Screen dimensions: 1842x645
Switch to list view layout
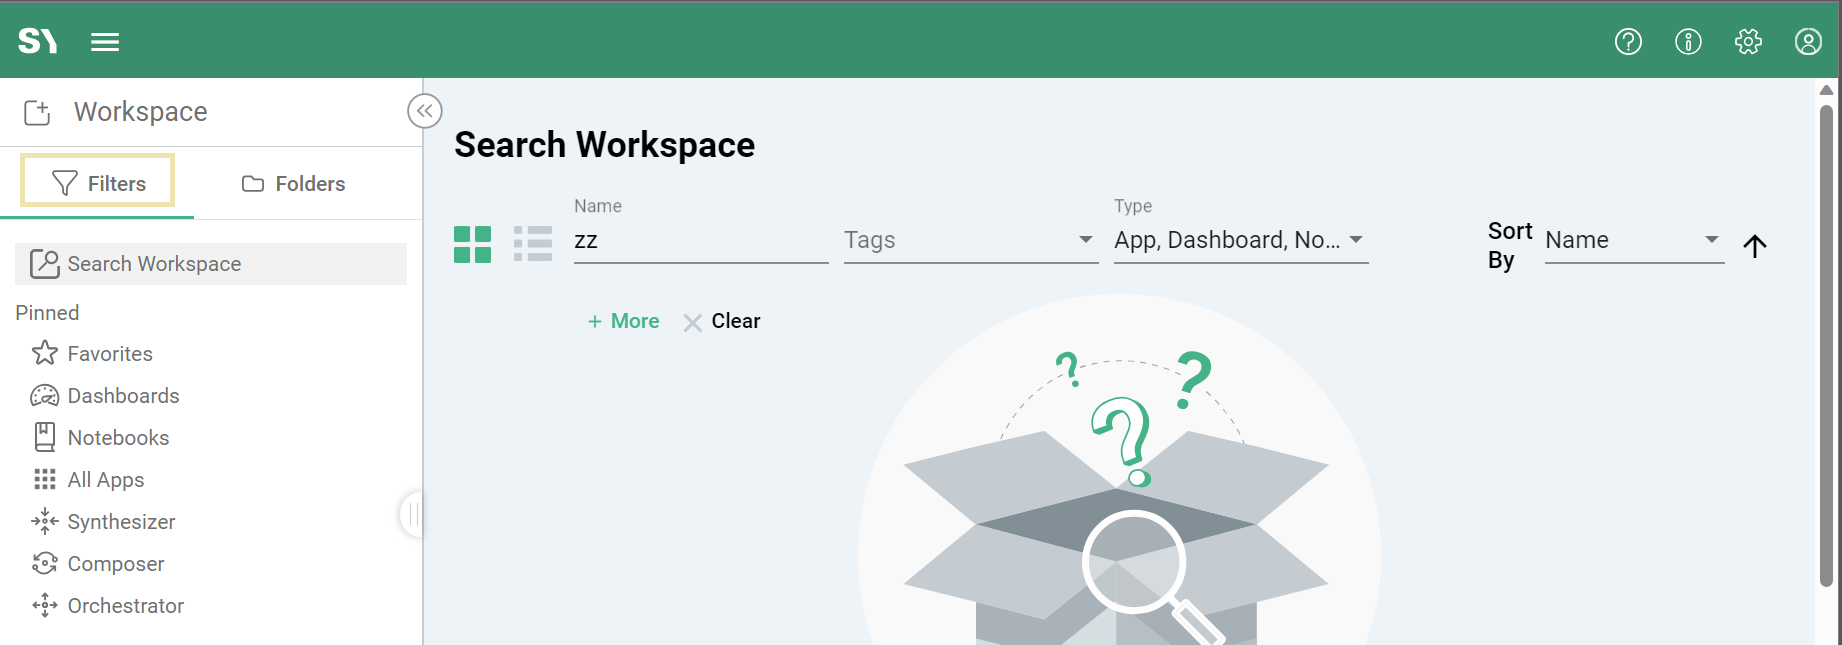point(532,244)
